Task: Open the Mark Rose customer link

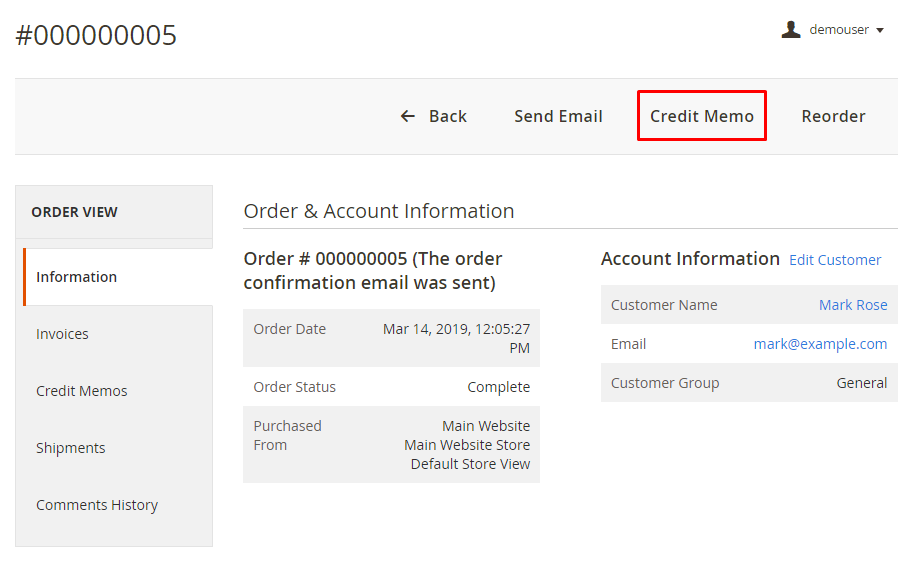Action: pos(853,305)
